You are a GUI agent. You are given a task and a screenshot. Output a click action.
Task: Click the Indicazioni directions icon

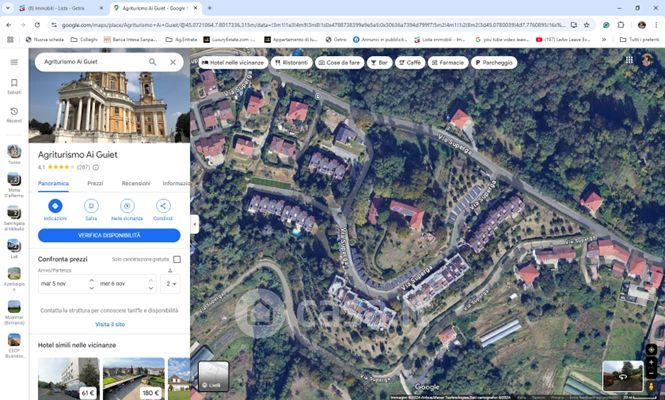tap(55, 206)
